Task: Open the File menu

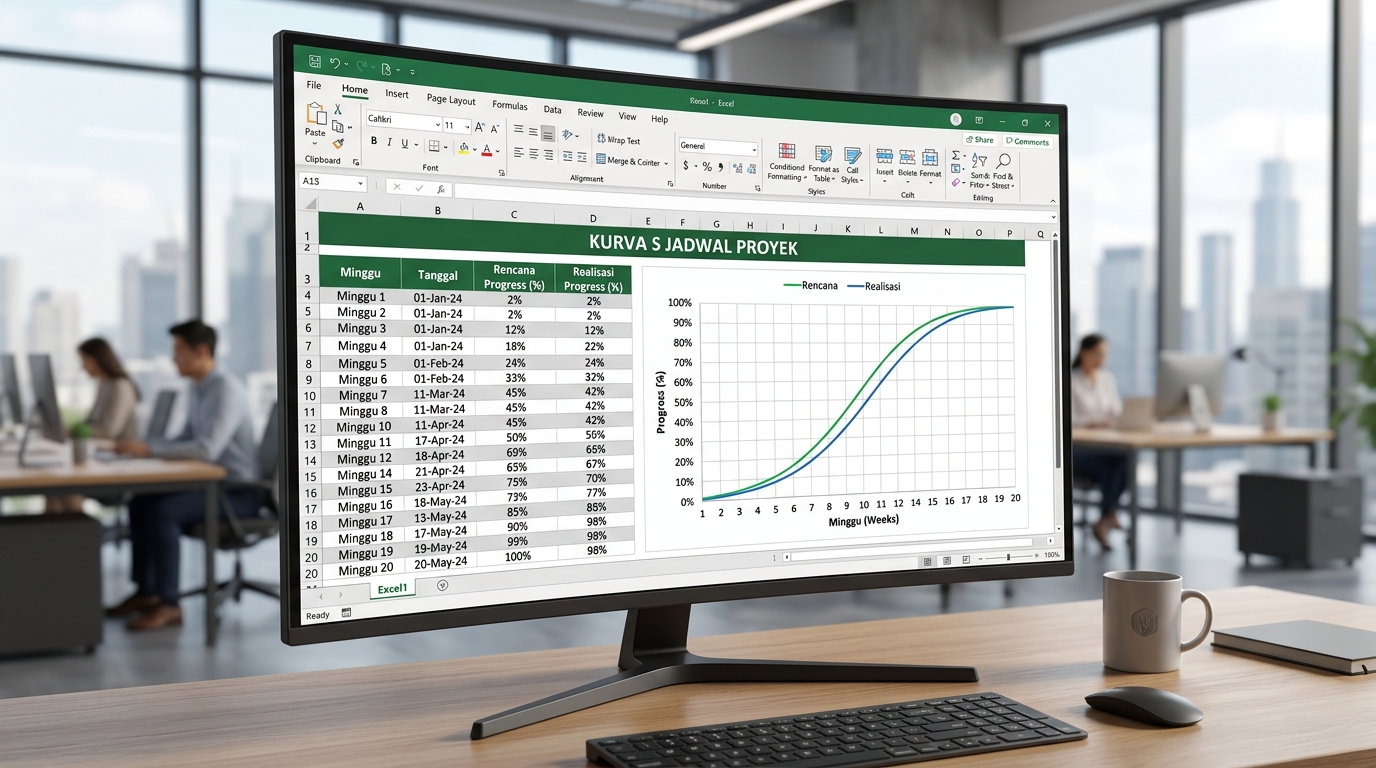Action: (x=314, y=85)
